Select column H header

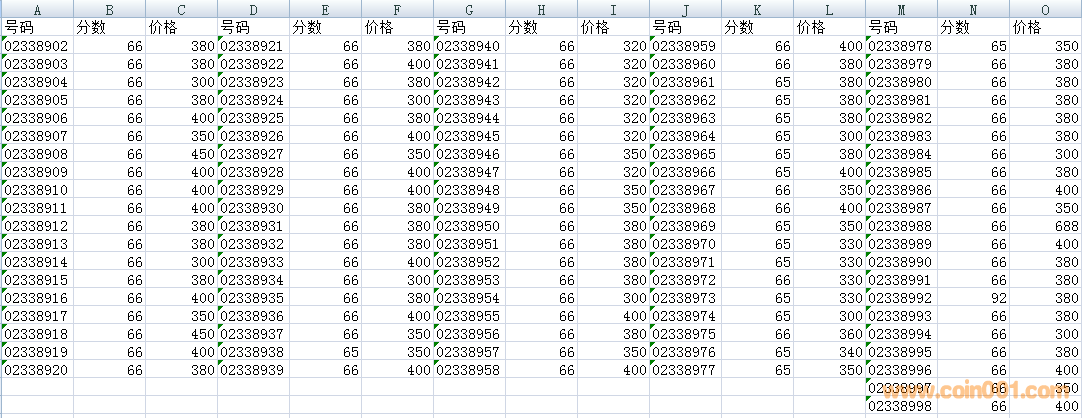pyautogui.click(x=541, y=9)
